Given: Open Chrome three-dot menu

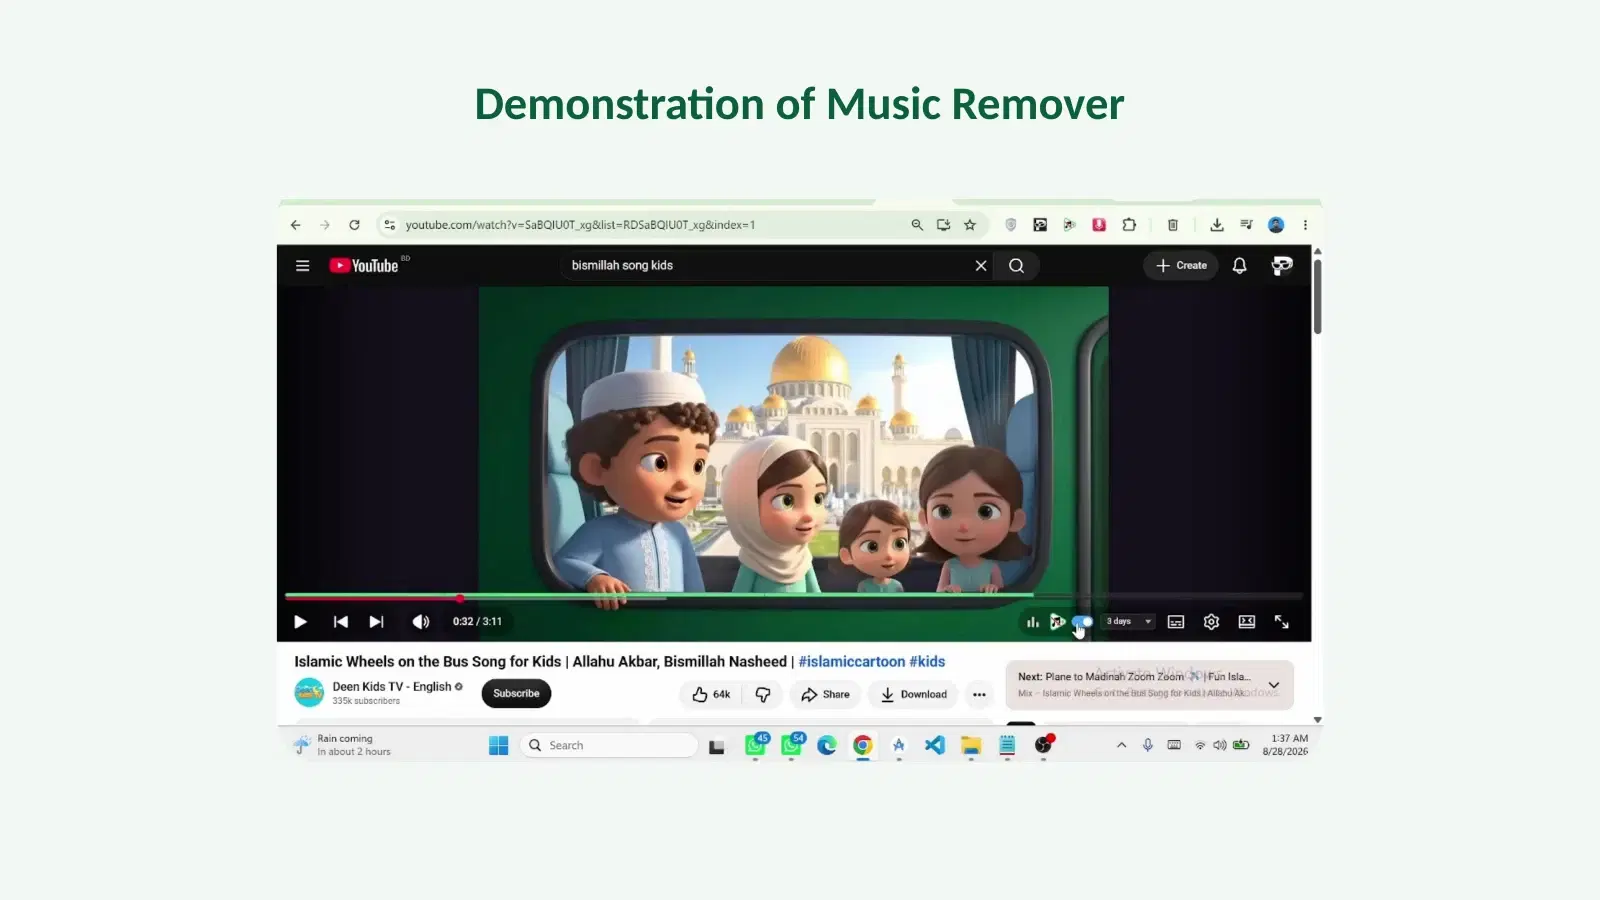Looking at the screenshot, I should [1305, 225].
